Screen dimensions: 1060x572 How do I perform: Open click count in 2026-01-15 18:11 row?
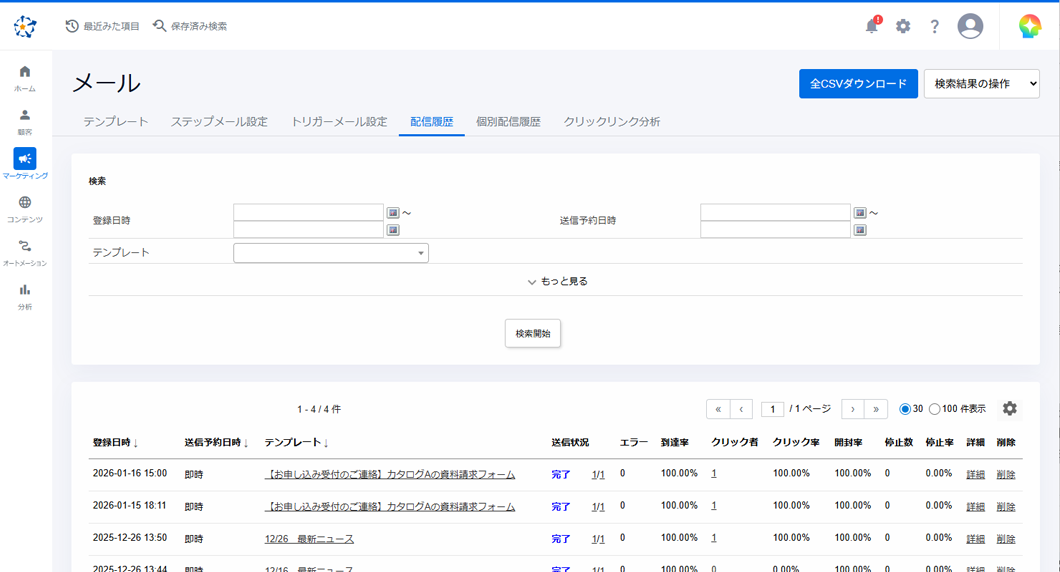click(714, 506)
